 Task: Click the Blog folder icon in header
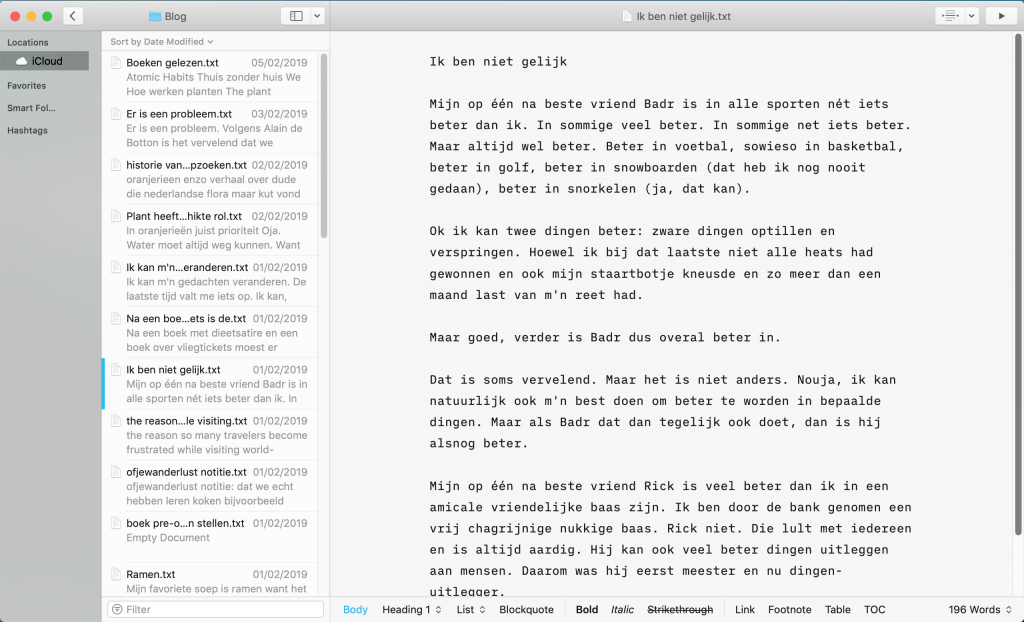pos(155,16)
